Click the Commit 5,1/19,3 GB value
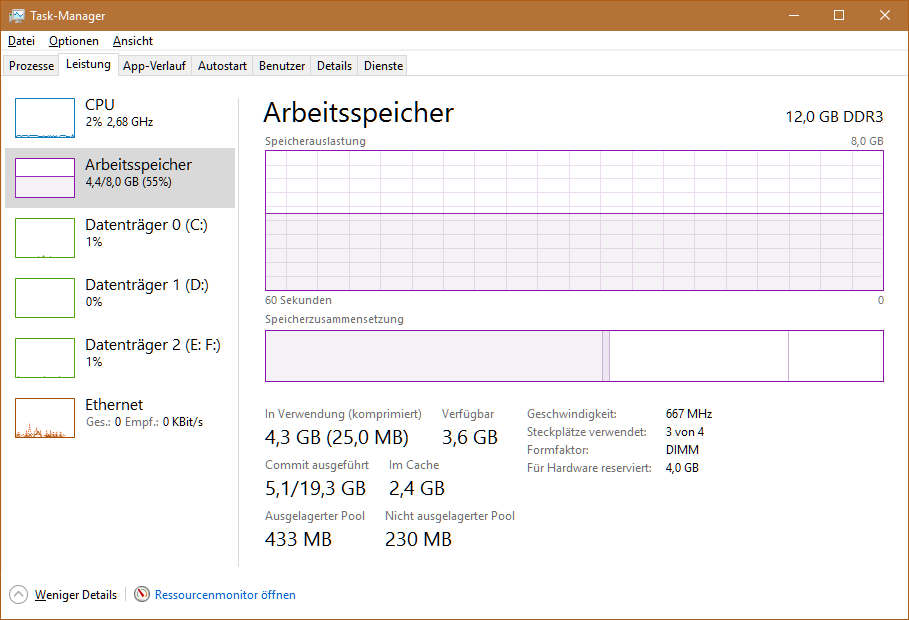The height and width of the screenshot is (620, 909). [315, 488]
